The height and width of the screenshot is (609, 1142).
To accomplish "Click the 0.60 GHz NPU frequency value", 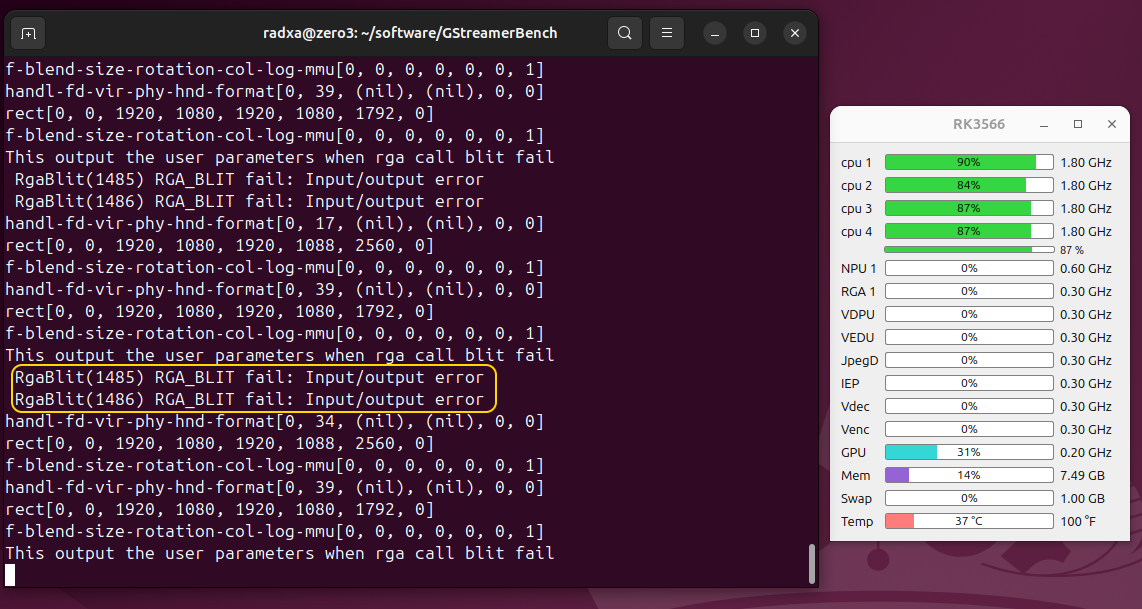I will (x=1086, y=269).
